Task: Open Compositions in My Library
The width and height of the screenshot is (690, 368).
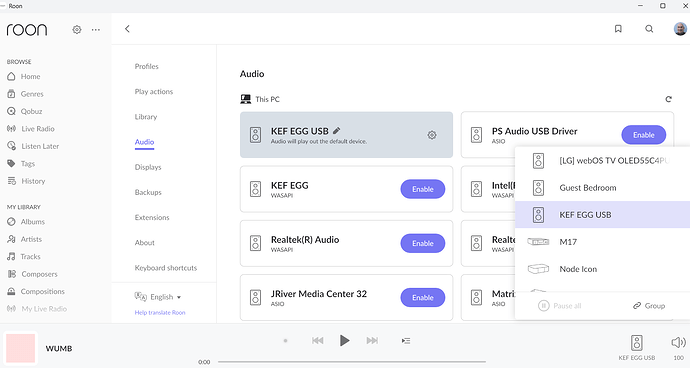Action: [36, 291]
